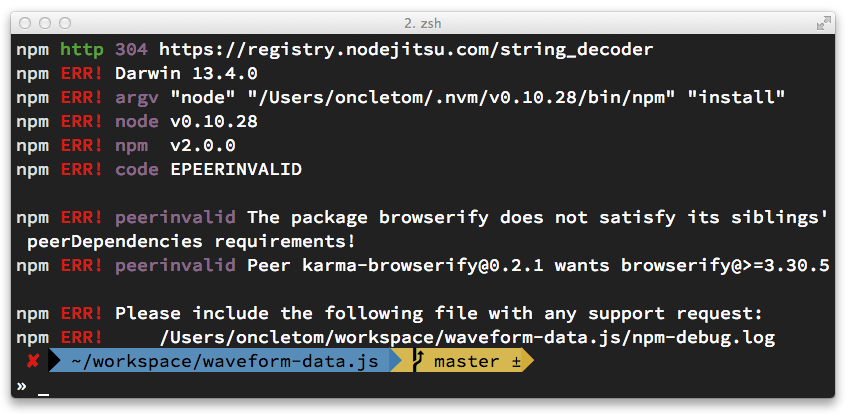The image size is (850, 414).
Task: Click the green "http" status text
Action: click(82, 48)
